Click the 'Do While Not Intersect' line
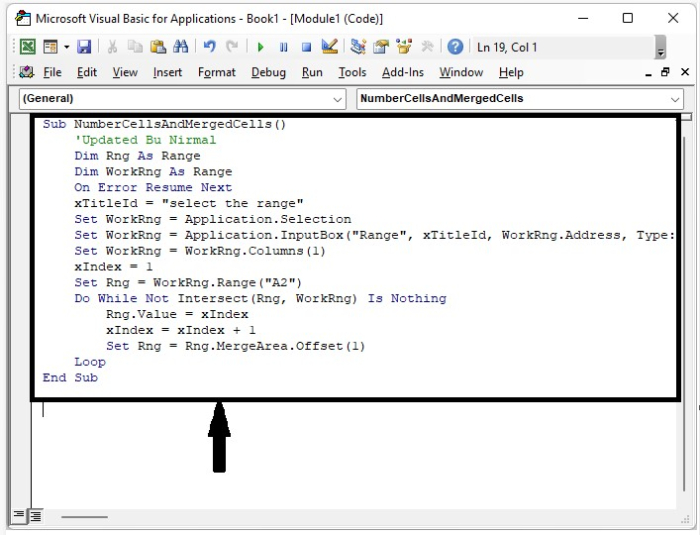700x535 pixels. tap(260, 298)
